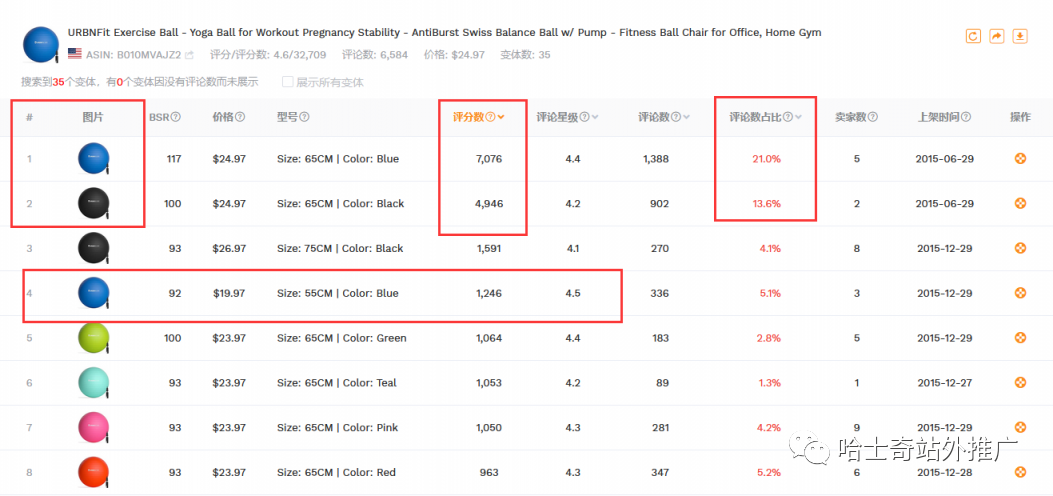This screenshot has height=496, width=1053.
Task: Click the 'Size: 75CM | Color: Black' cell
Action: [x=340, y=248]
